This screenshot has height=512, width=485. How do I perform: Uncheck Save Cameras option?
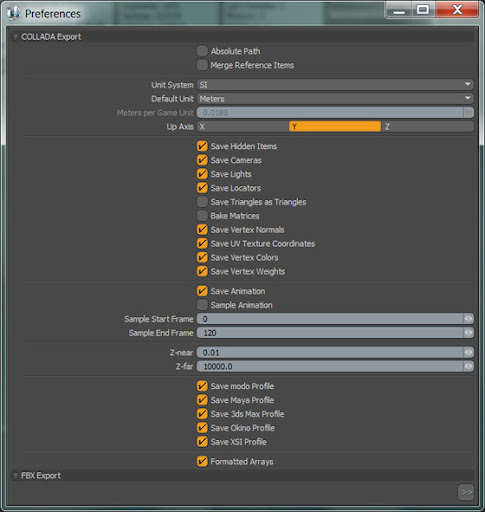tap(202, 160)
